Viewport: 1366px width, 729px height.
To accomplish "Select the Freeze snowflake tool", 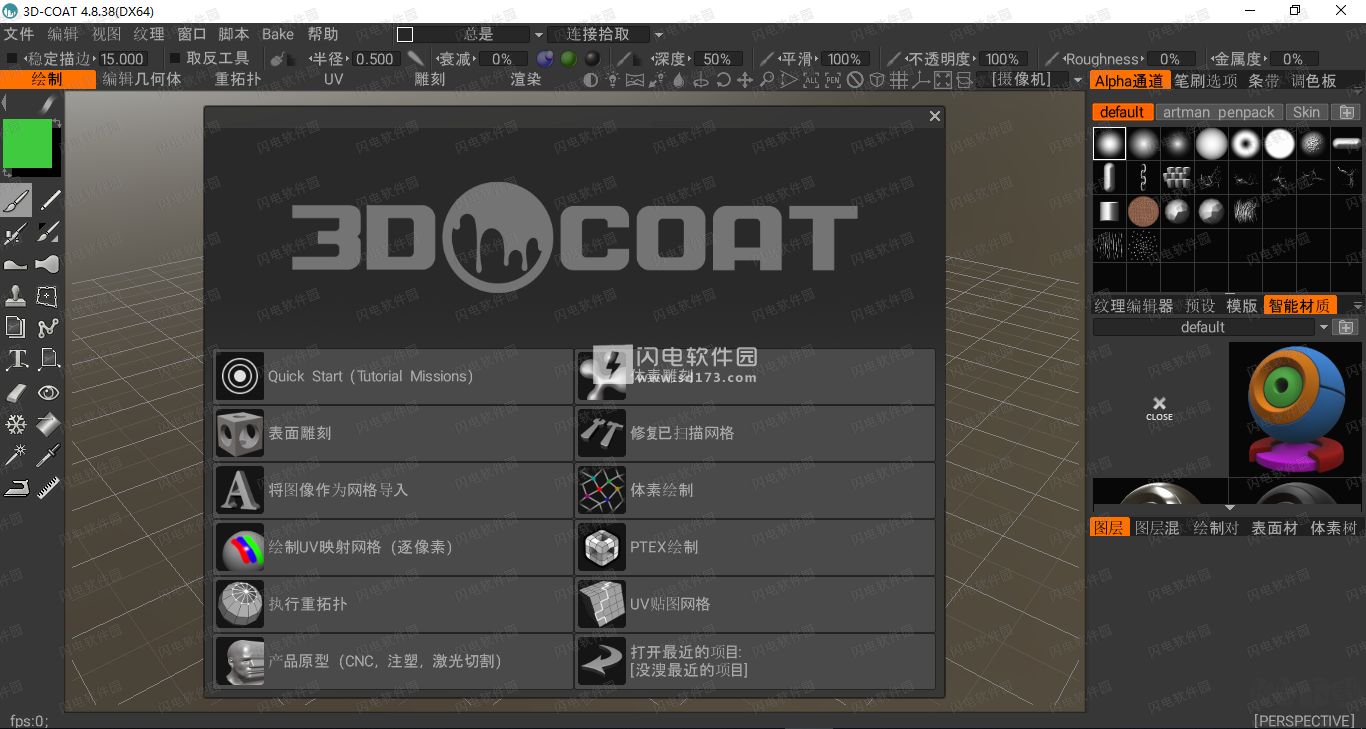I will [16, 424].
